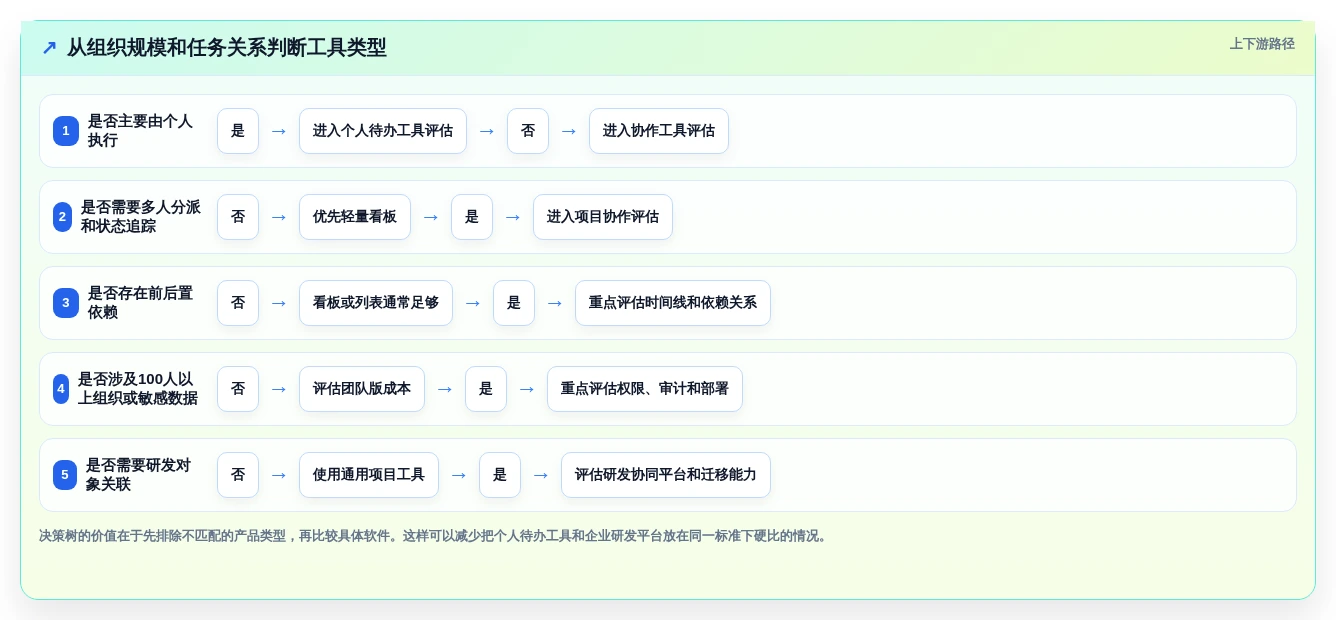The image size is (1336, 620).
Task: Click question text 是否需要多人分派和状态追踪
Action: coord(141,217)
